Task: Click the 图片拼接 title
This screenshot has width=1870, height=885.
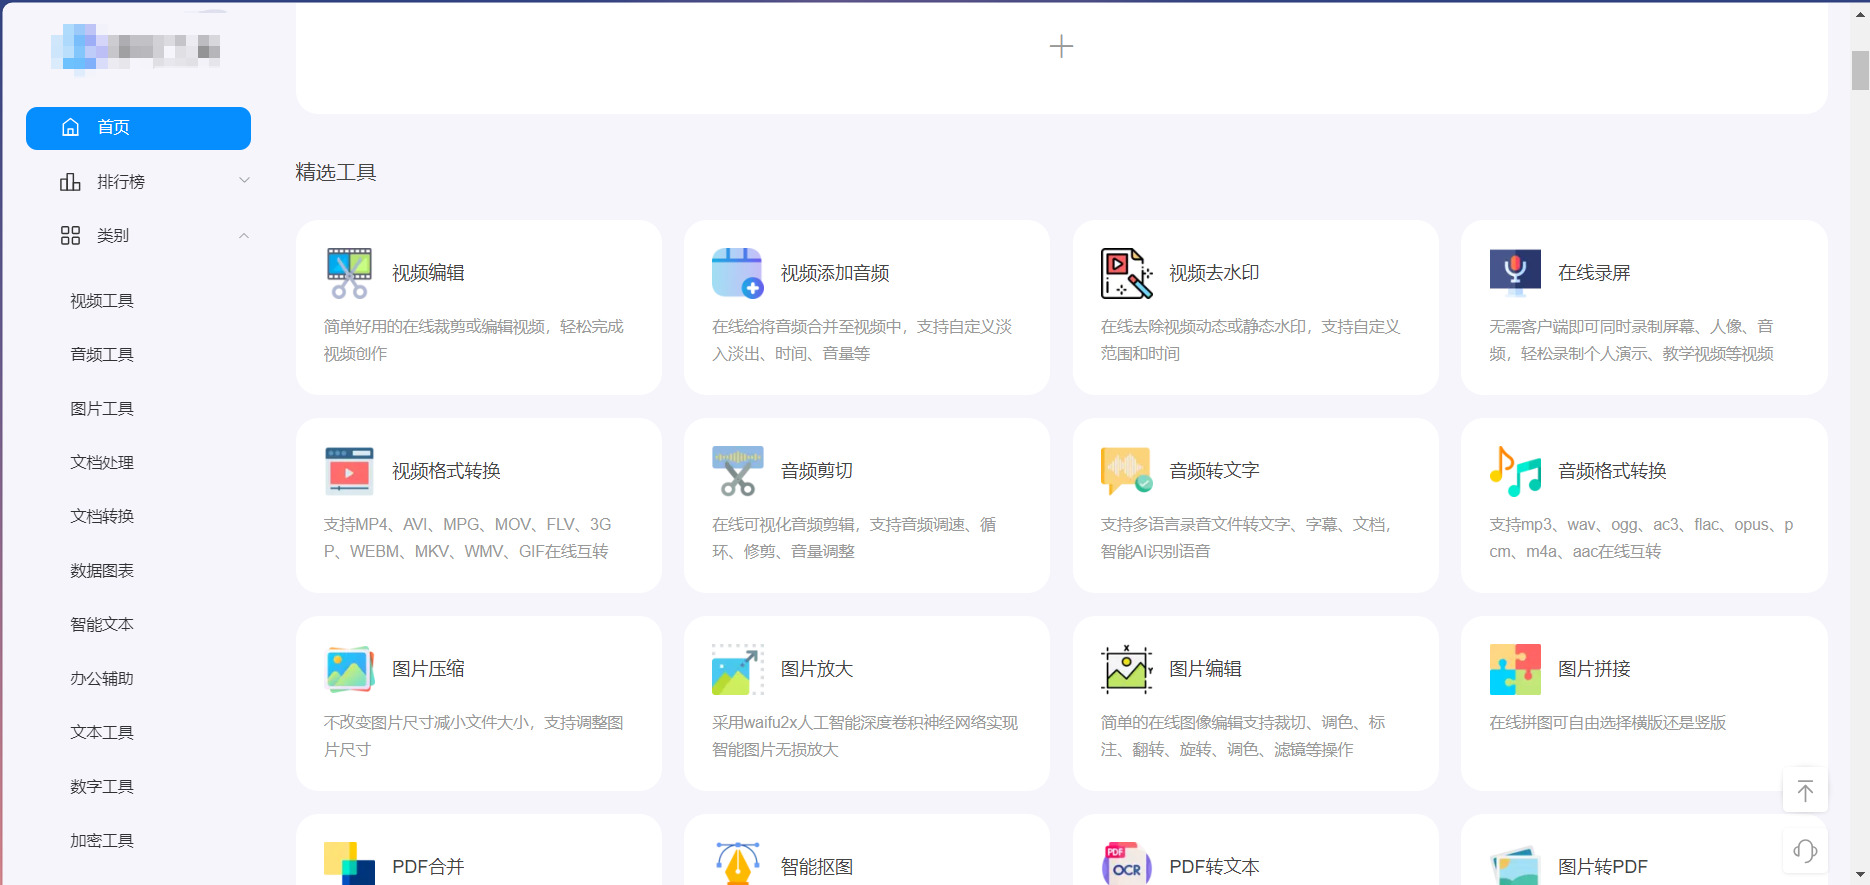Action: [x=1594, y=669]
